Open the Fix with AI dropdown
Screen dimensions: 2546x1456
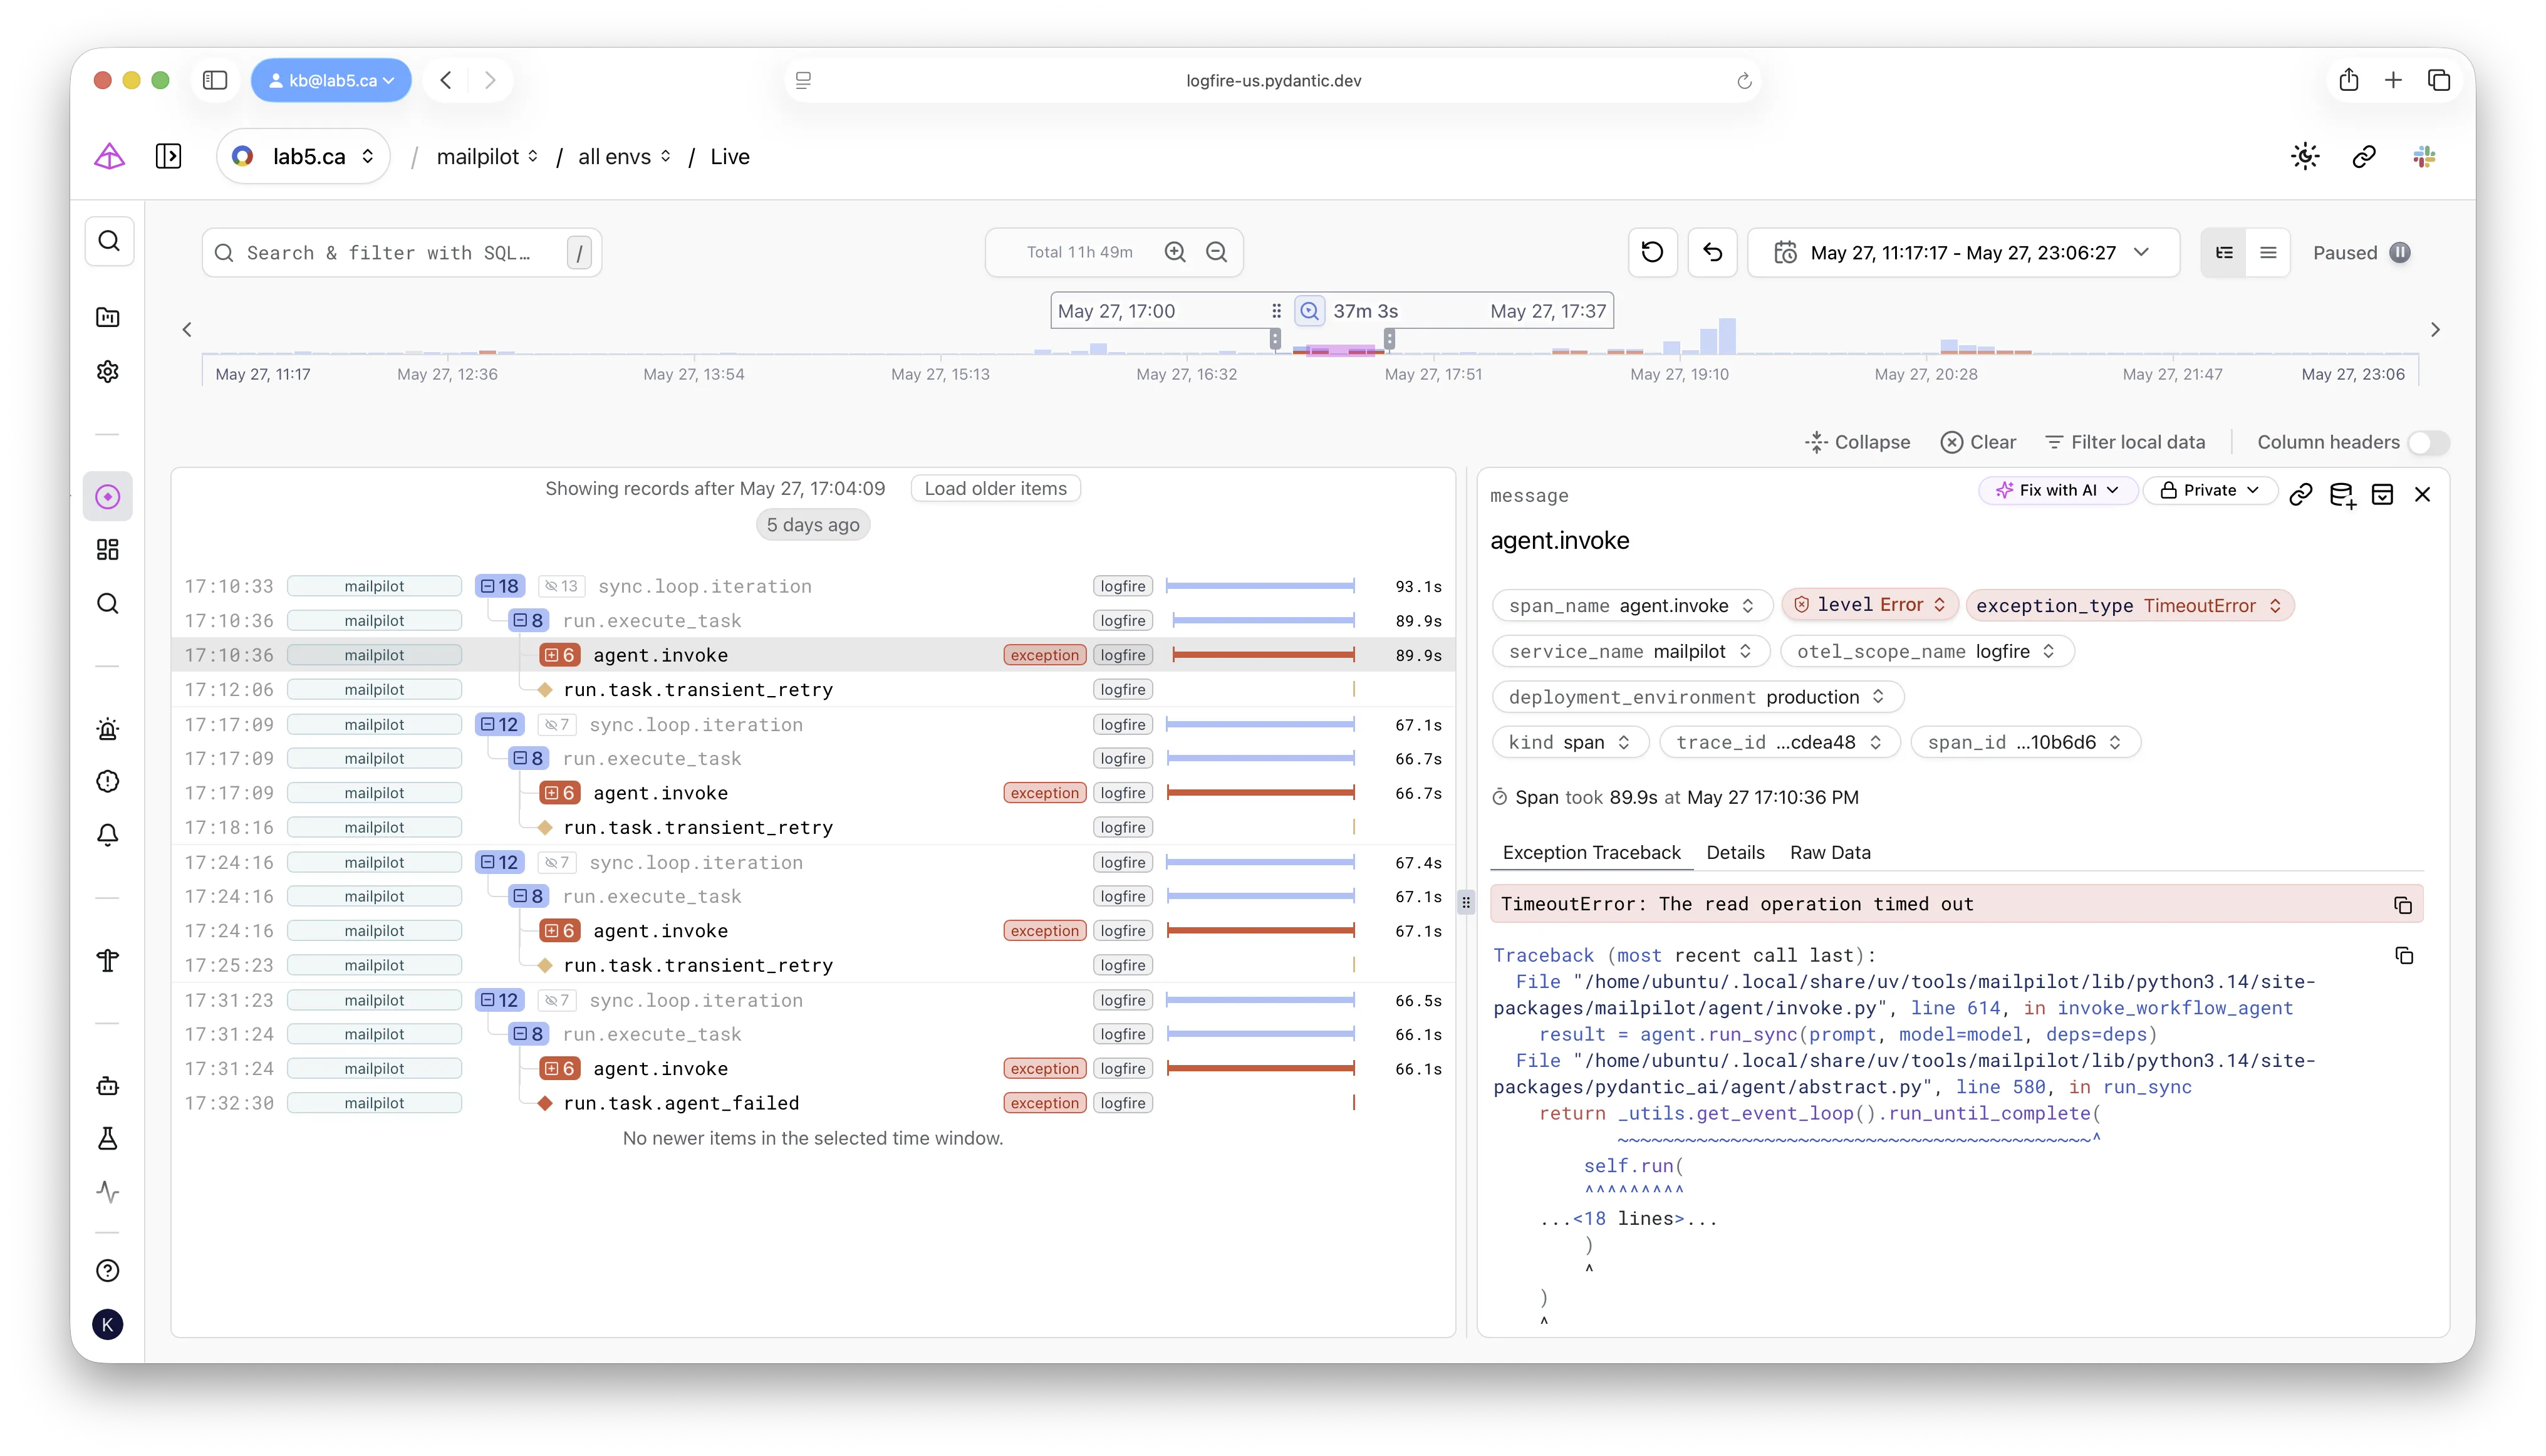[2058, 490]
